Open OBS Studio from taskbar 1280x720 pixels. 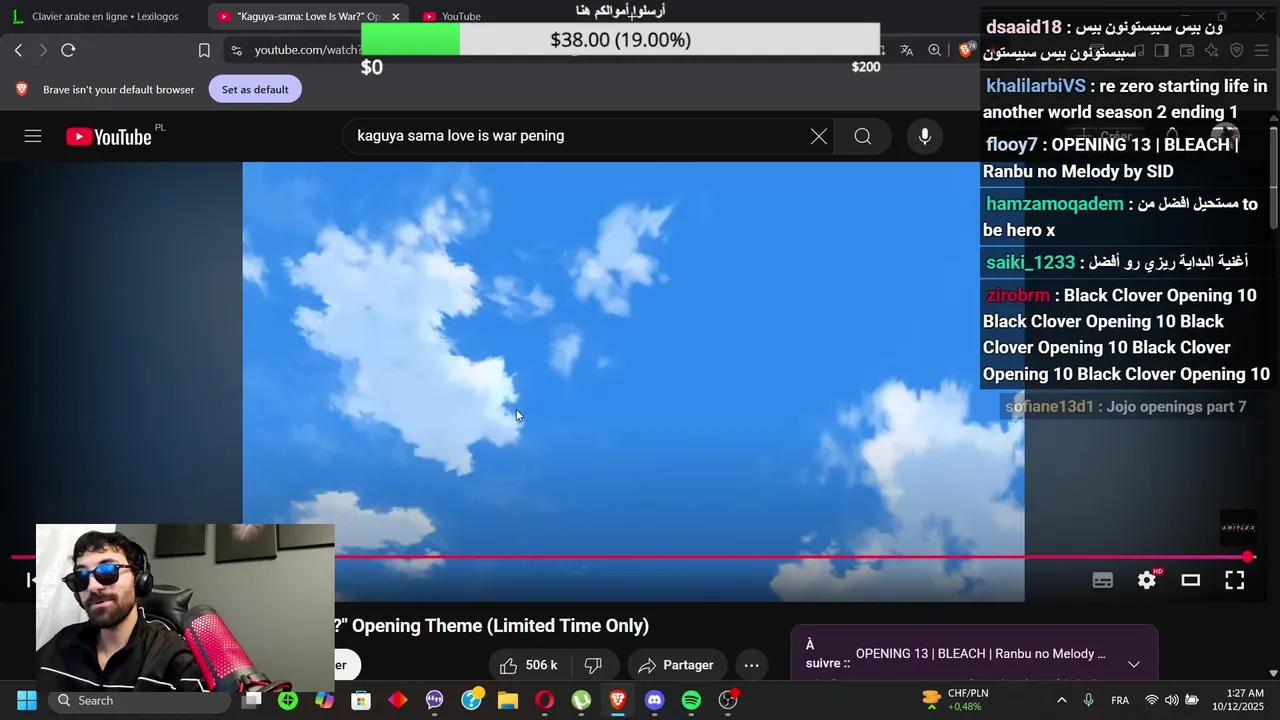[x=728, y=700]
